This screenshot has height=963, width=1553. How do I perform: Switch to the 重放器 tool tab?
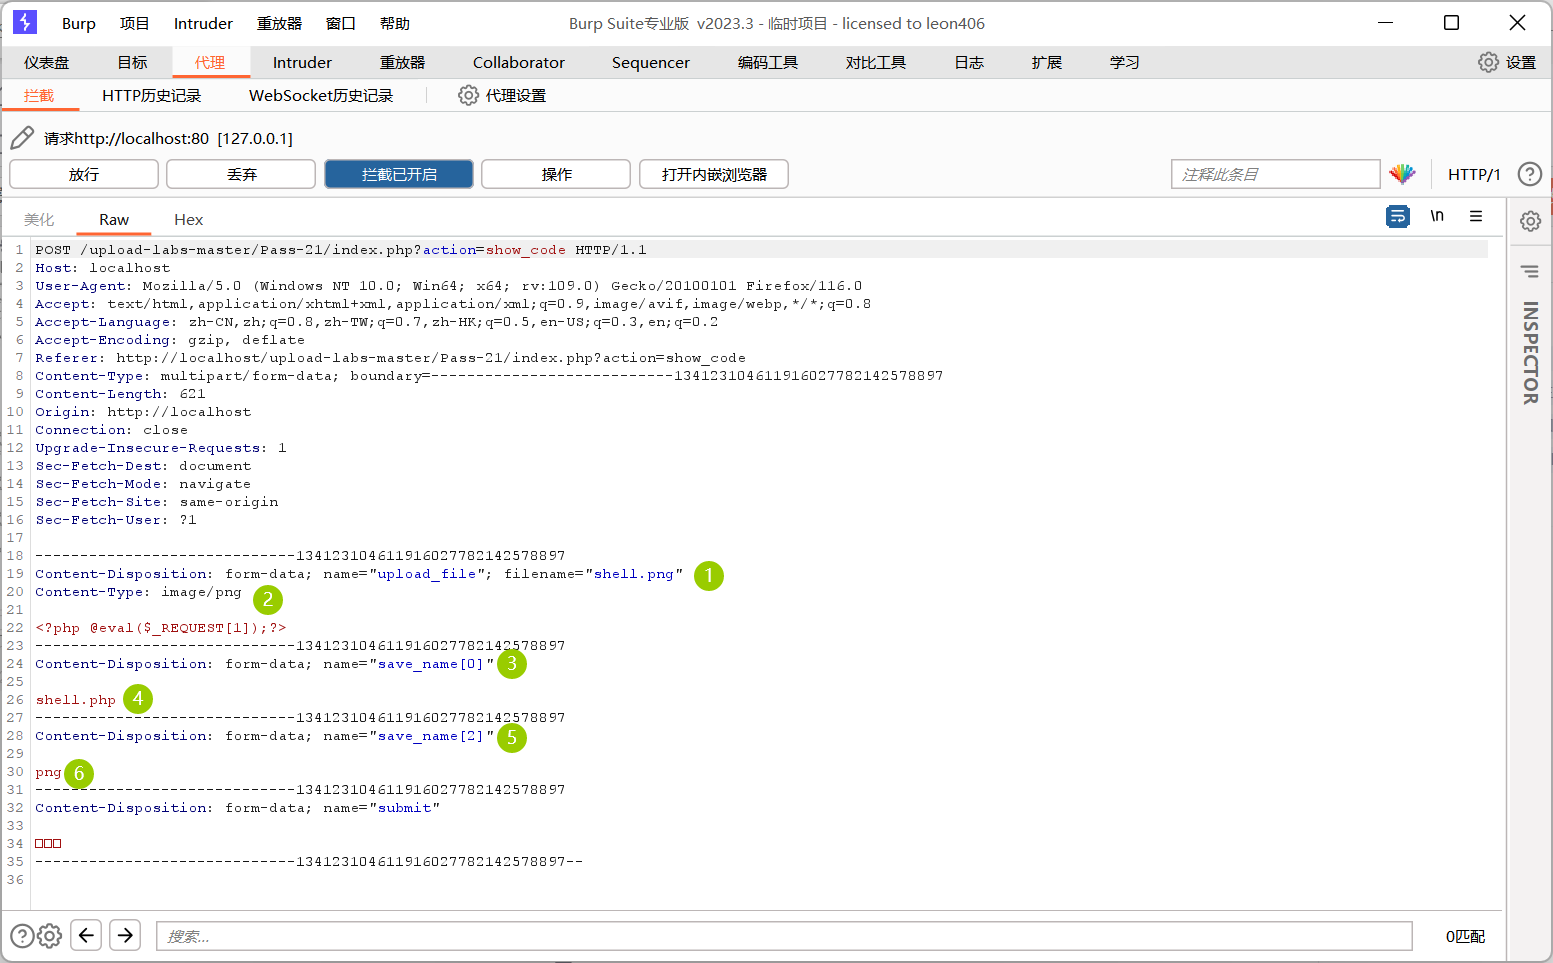click(x=402, y=62)
